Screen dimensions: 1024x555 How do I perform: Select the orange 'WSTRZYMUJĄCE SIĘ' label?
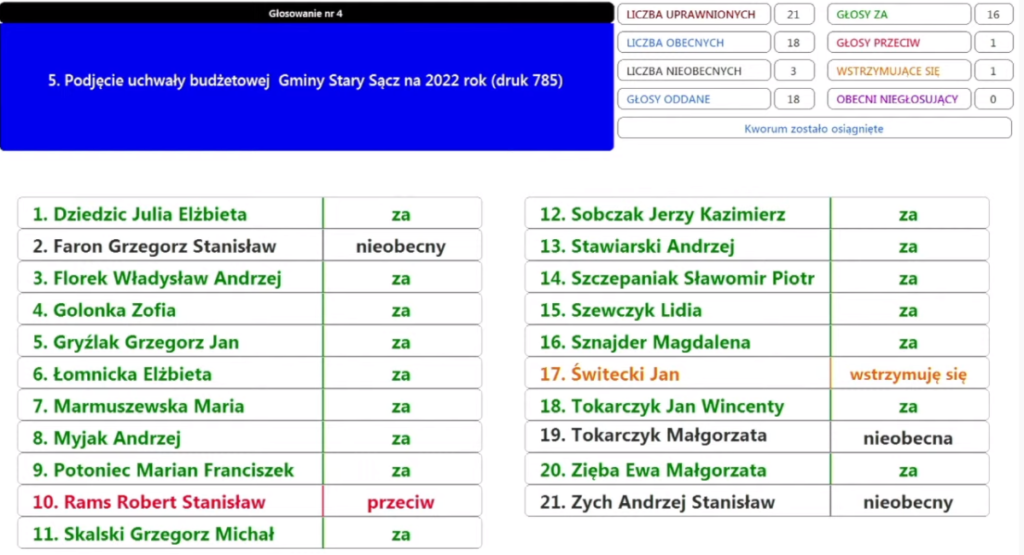(x=898, y=71)
